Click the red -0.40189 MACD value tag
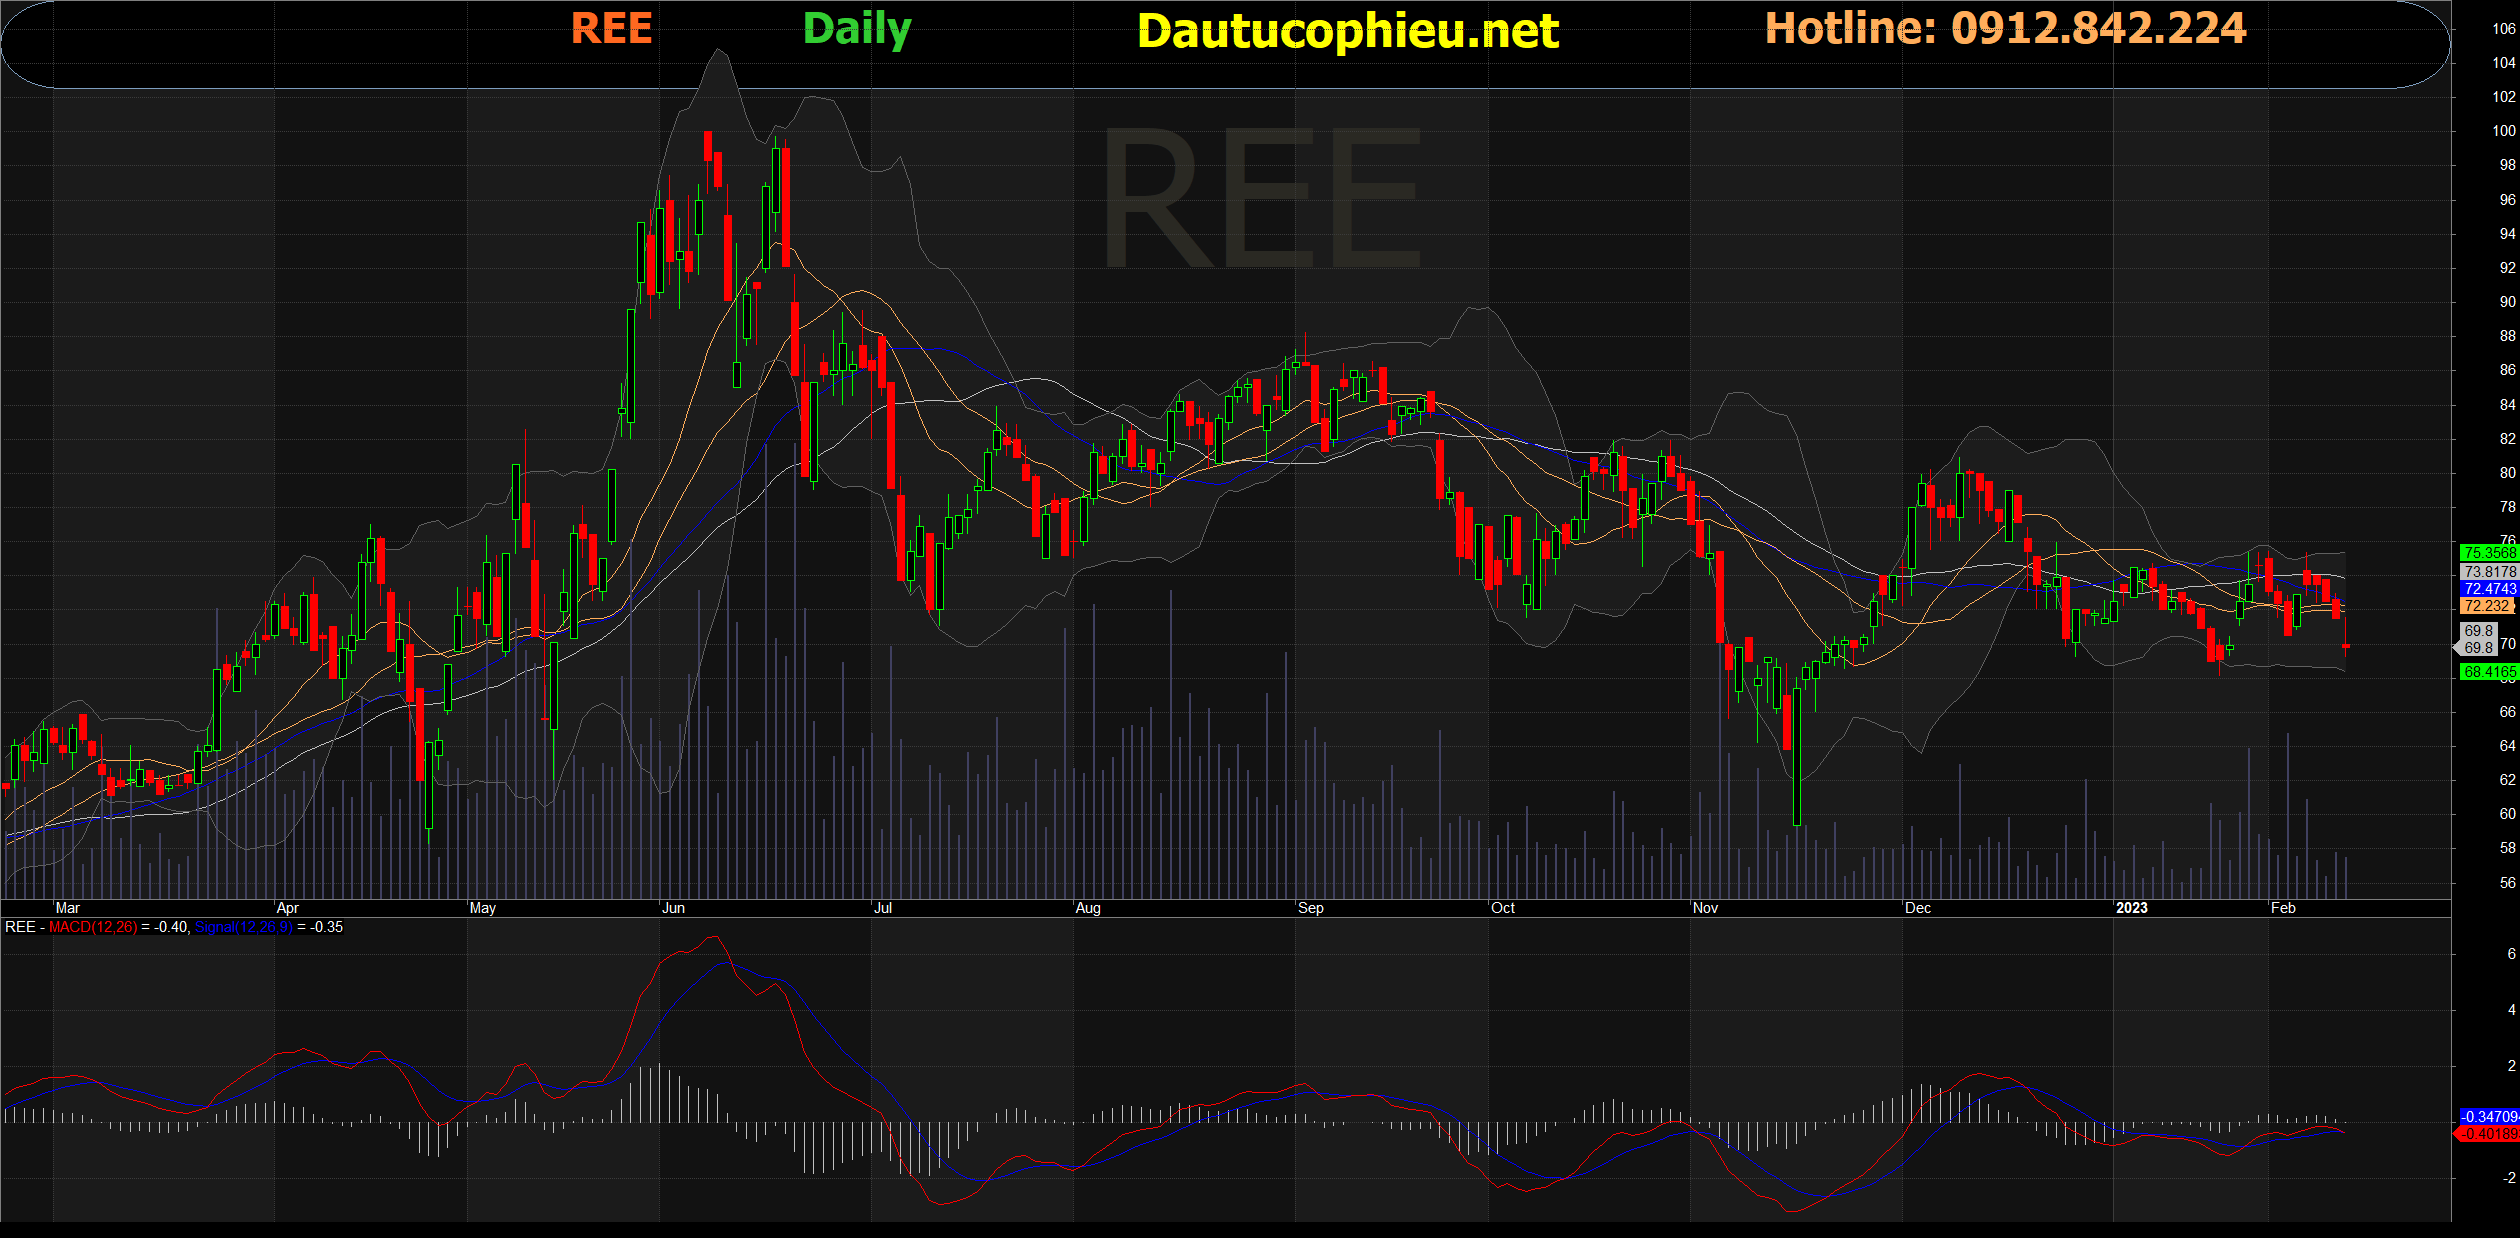Screen dimensions: 2520x1238 (2488, 1134)
